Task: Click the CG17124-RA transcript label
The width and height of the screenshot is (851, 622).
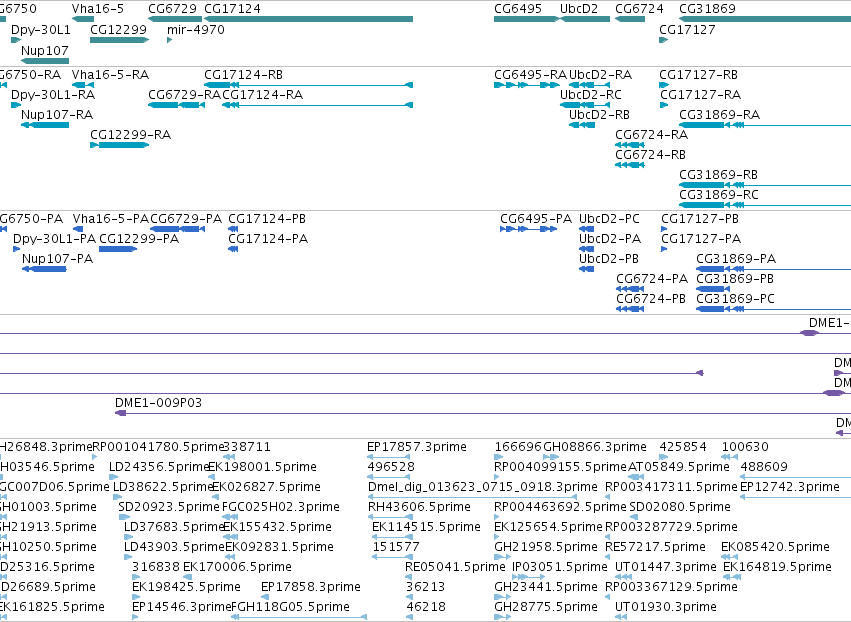Action: pos(263,94)
